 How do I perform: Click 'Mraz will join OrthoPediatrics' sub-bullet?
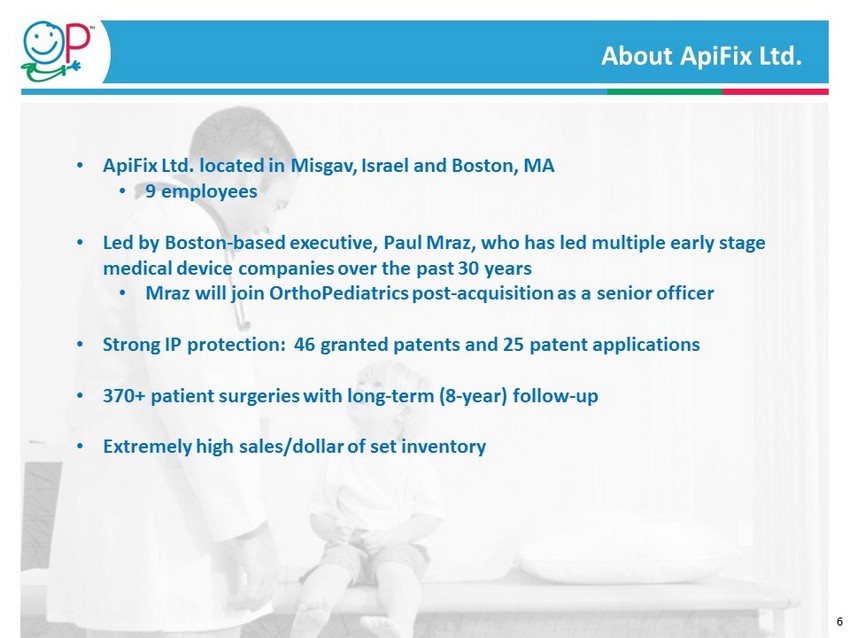click(x=429, y=293)
